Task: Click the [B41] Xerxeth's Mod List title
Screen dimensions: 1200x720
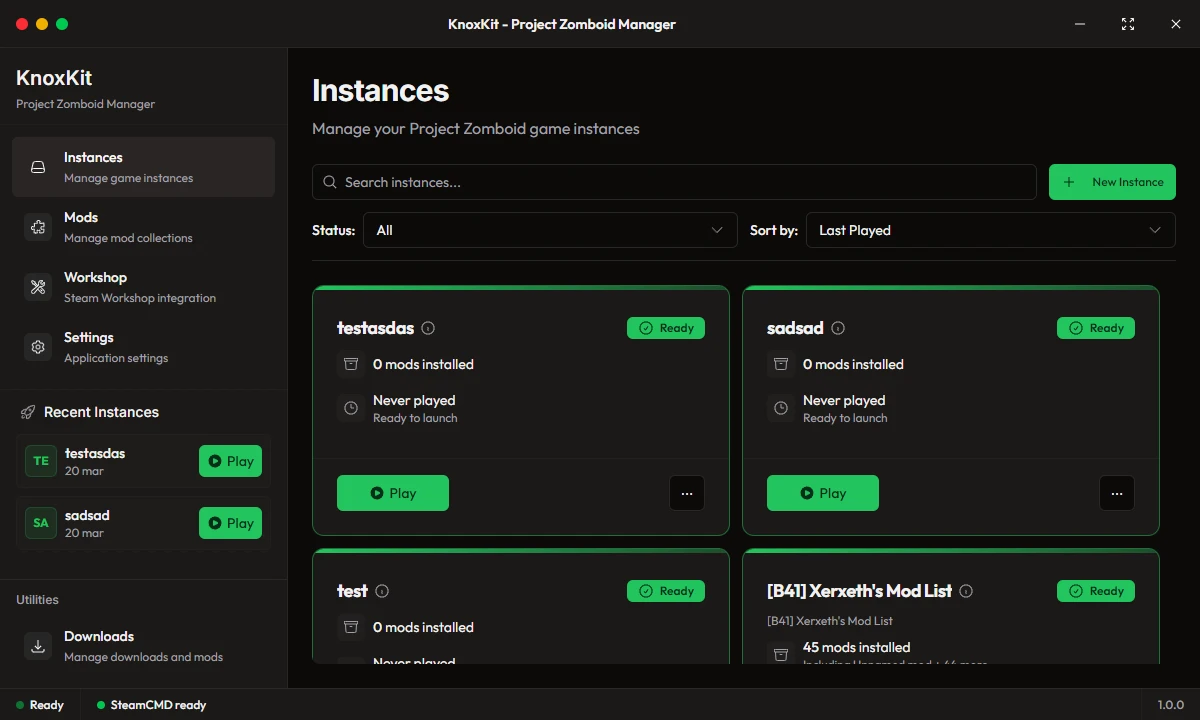Action: click(x=859, y=591)
